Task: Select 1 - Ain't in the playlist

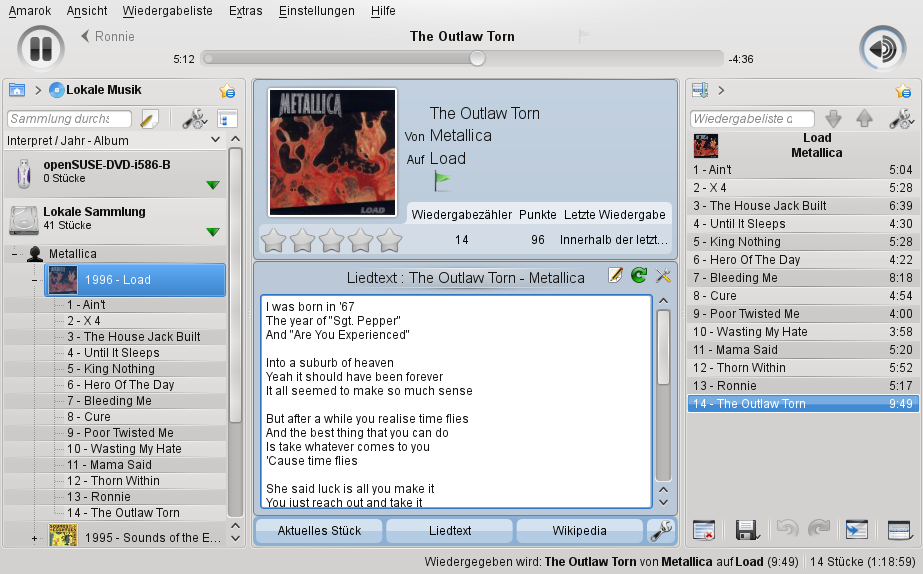Action: (x=803, y=170)
